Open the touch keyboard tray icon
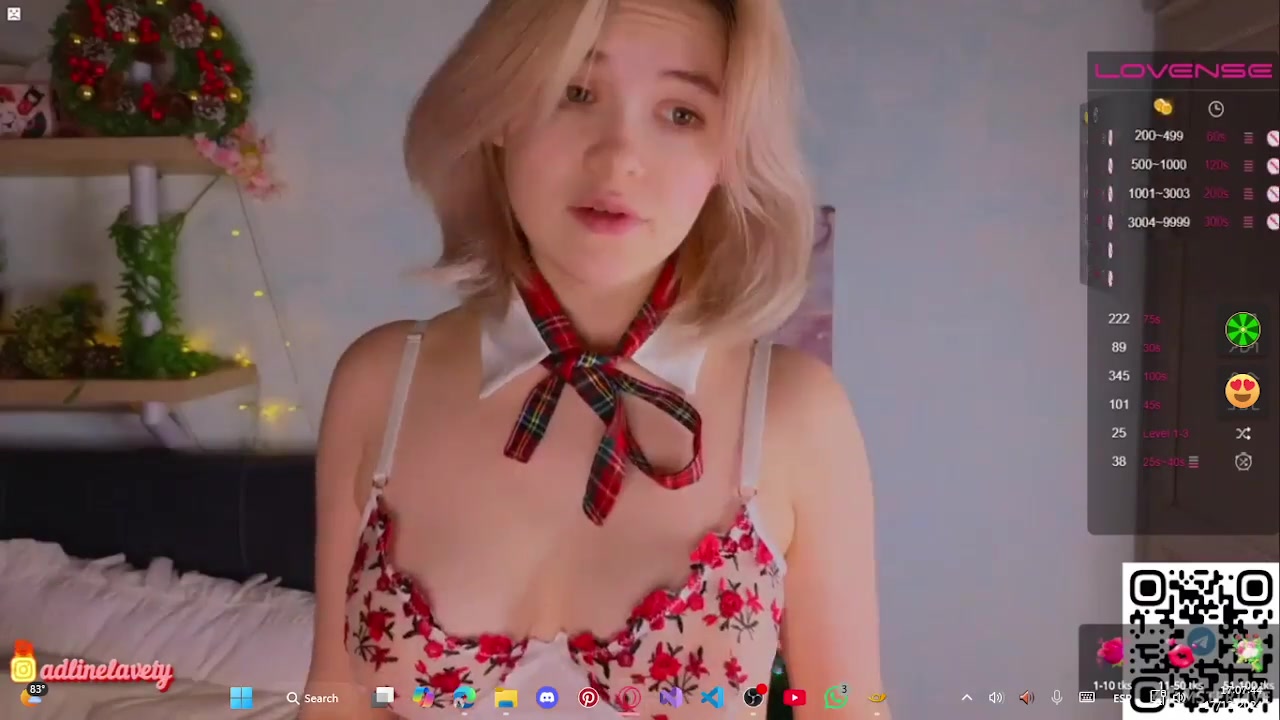The height and width of the screenshot is (720, 1280). coord(1087,698)
